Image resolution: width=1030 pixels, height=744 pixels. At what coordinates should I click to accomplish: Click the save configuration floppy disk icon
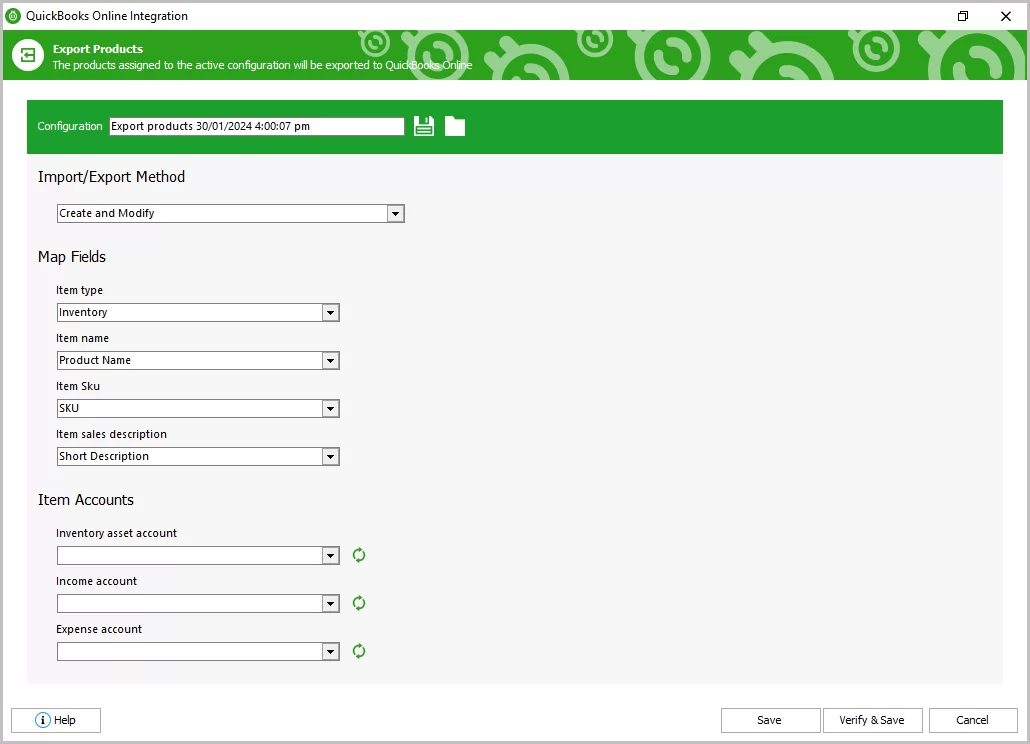[423, 125]
